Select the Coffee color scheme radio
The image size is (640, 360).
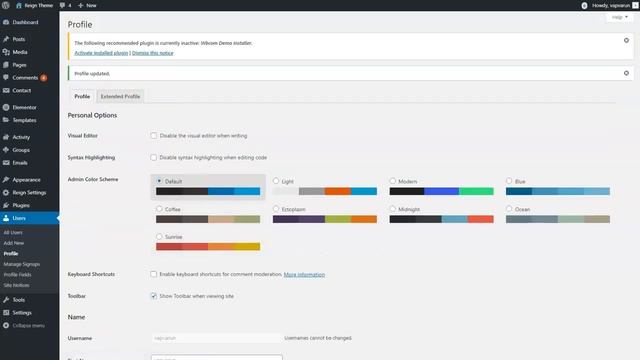click(159, 209)
